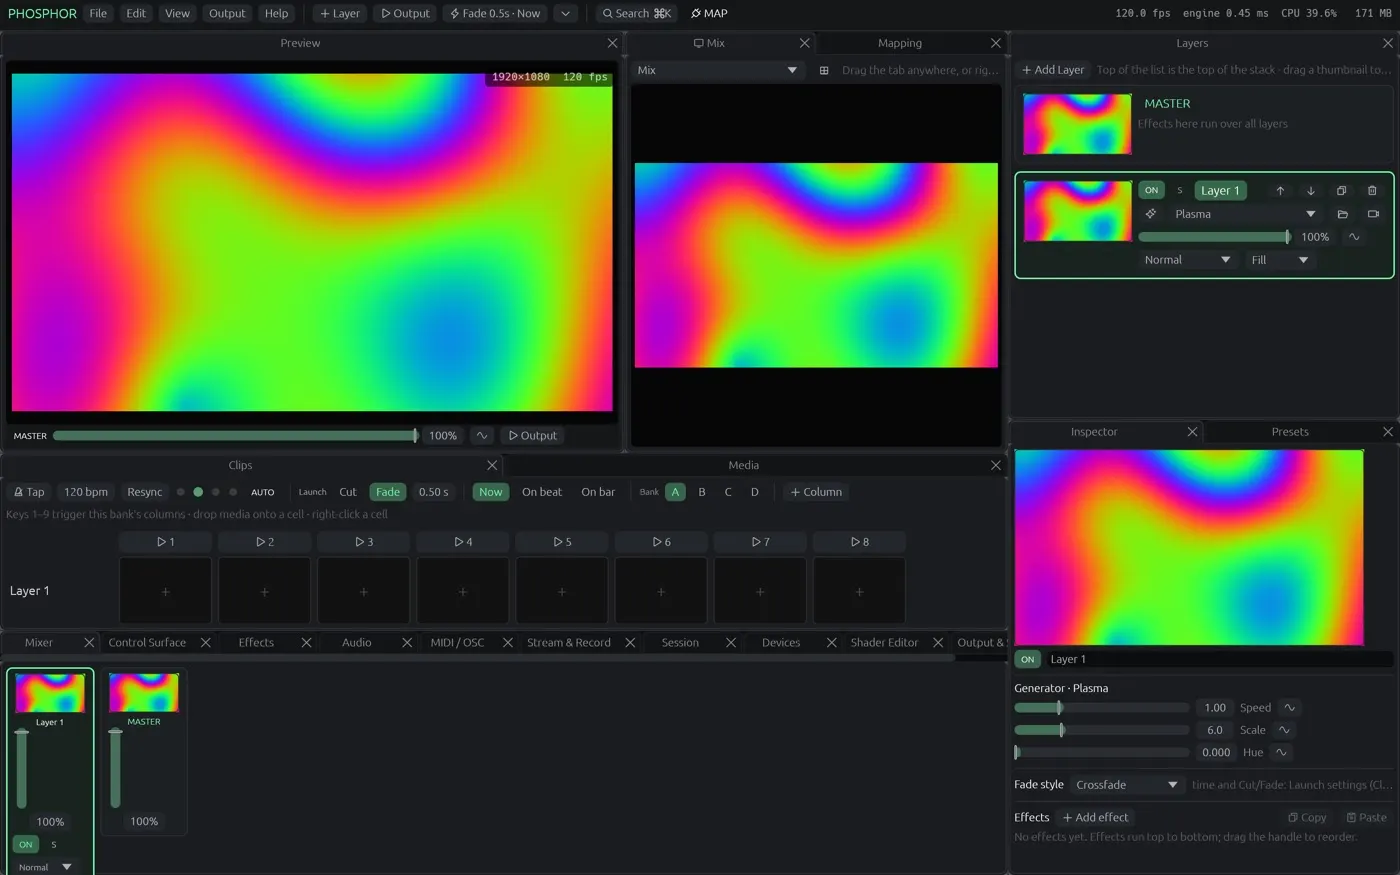Open the fade options chevron in toolbar
The height and width of the screenshot is (875, 1400).
pyautogui.click(x=566, y=13)
